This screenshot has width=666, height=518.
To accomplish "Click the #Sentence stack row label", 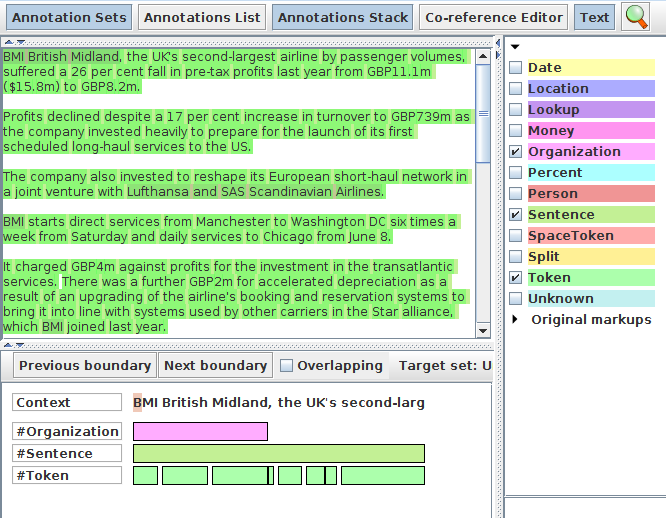I will (x=67, y=453).
